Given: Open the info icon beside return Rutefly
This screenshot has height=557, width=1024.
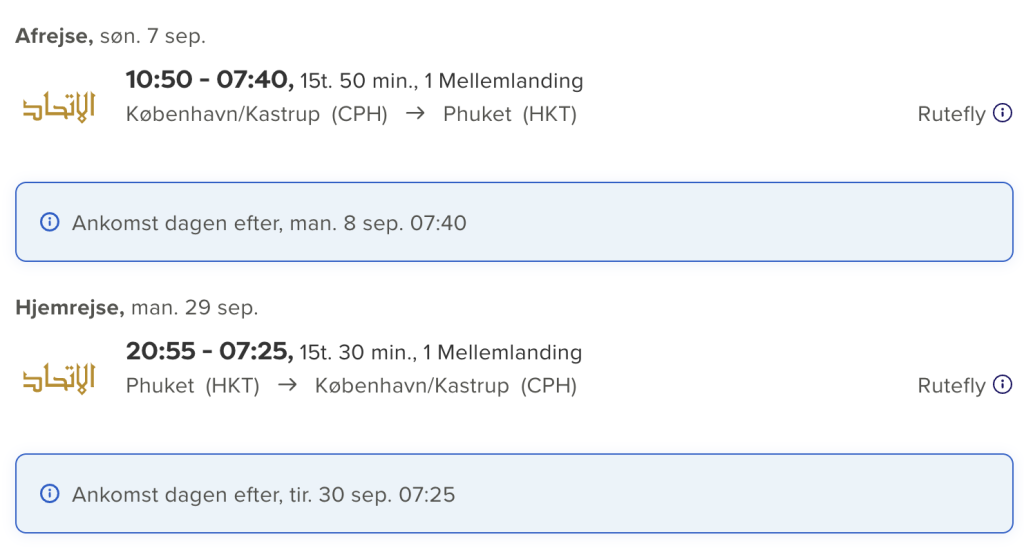Looking at the screenshot, I should click(x=1002, y=385).
